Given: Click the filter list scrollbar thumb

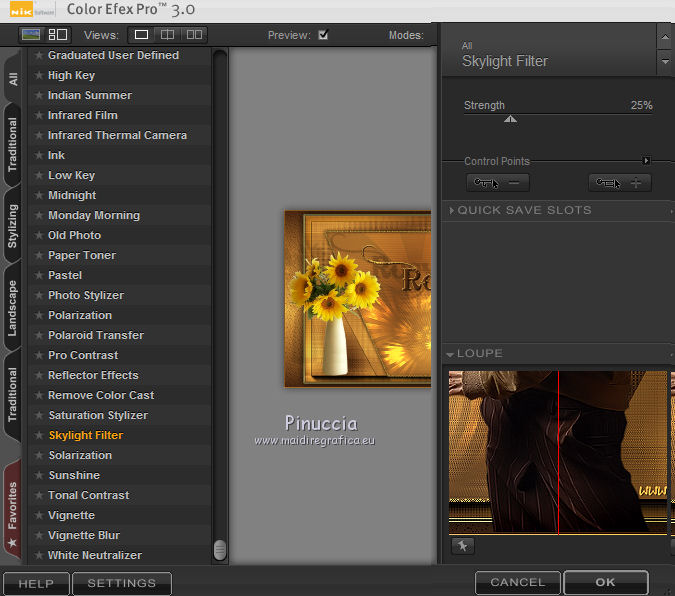Looking at the screenshot, I should [x=220, y=550].
